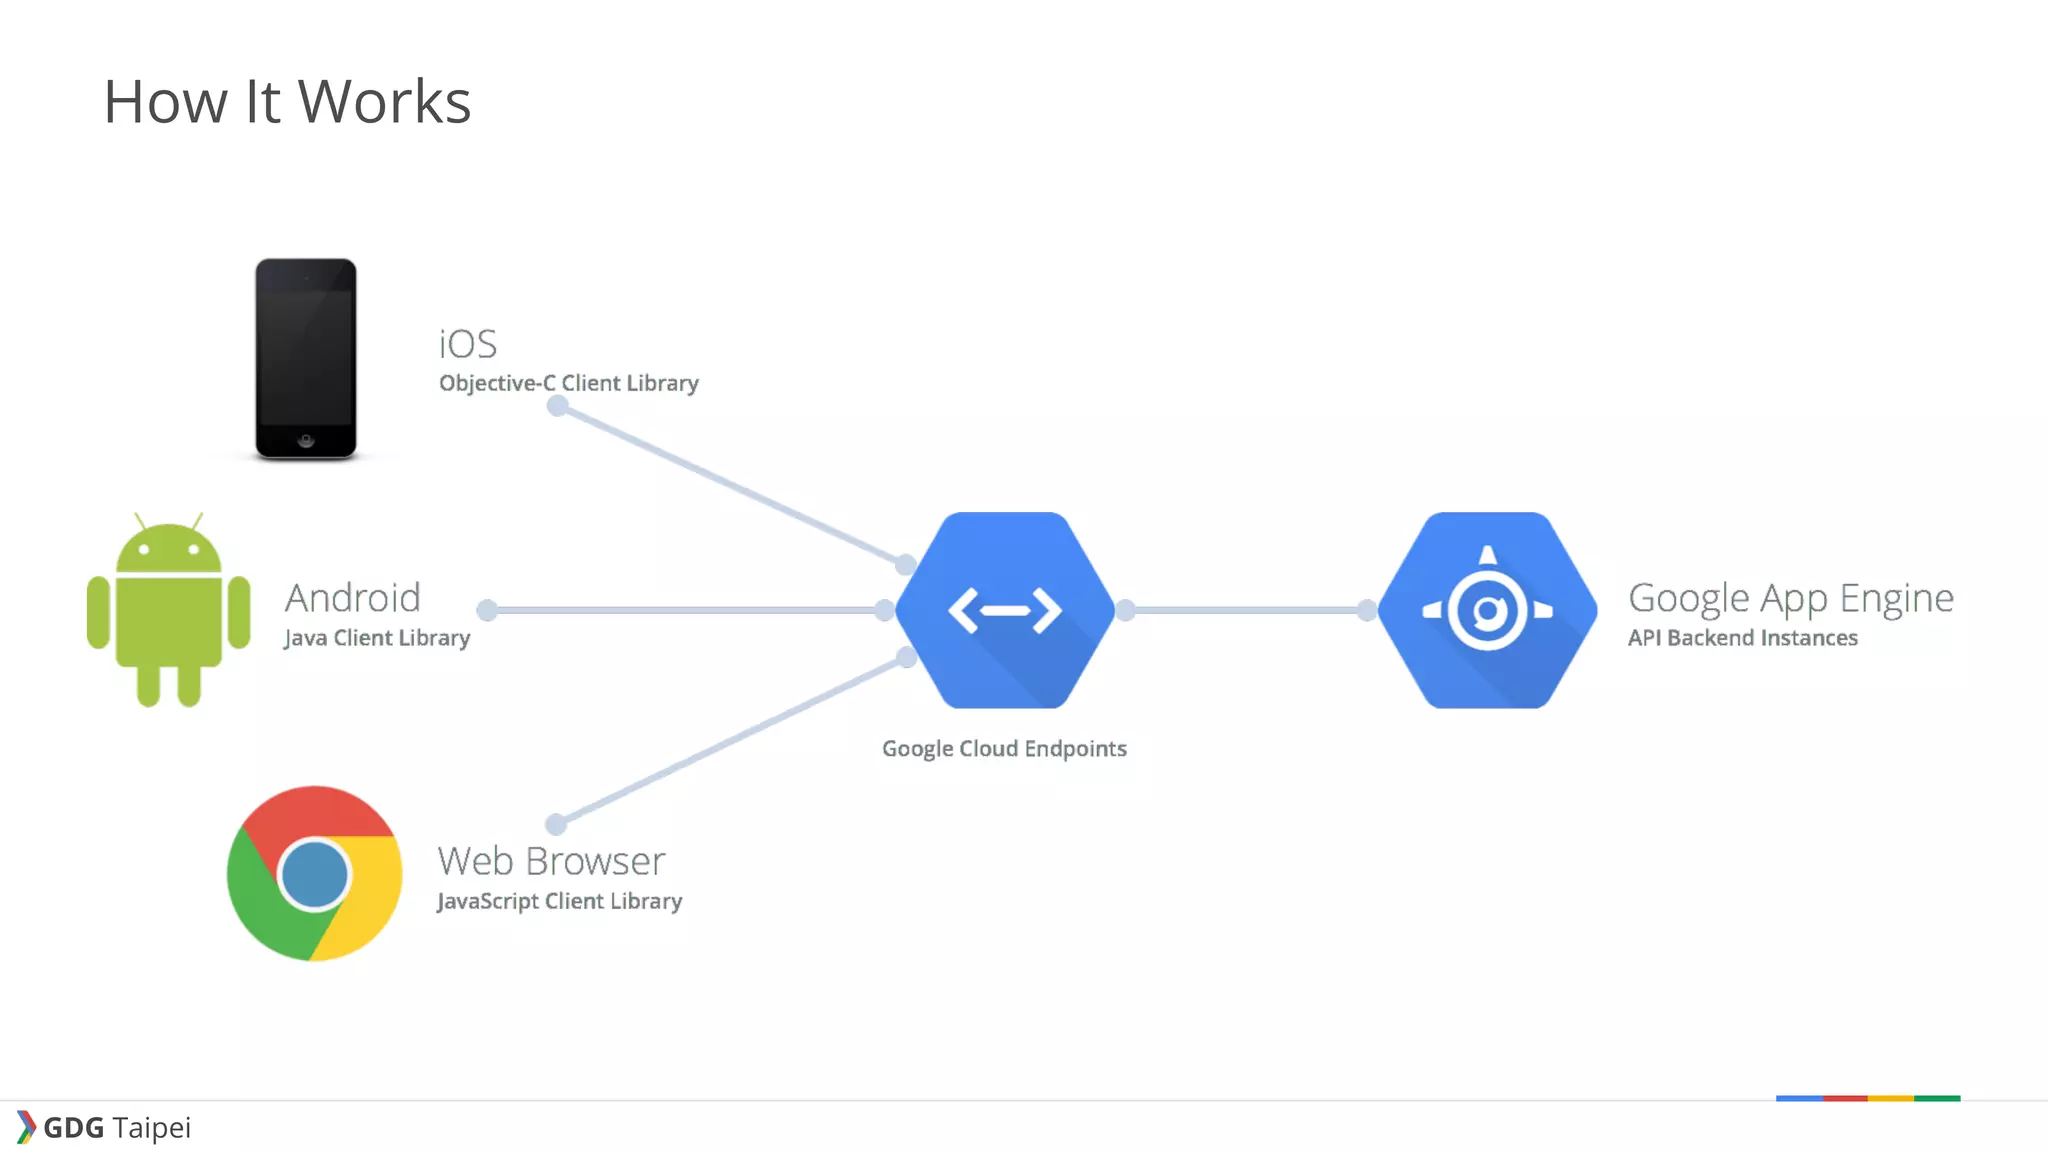Click the connector dot below Objective-C label
Viewport: 2048px width, 1152px height.
click(558, 406)
